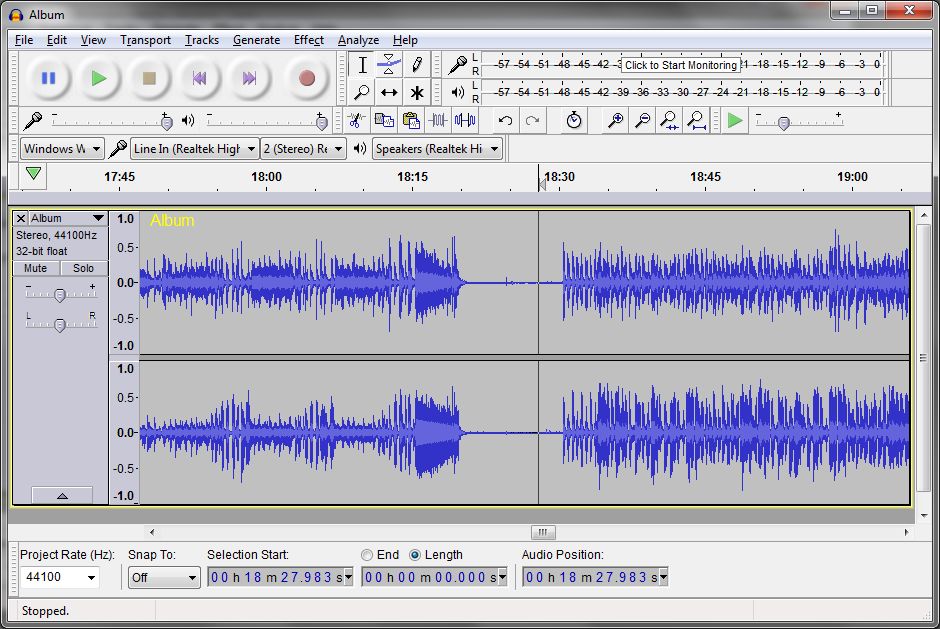Open the Analyze menu

(358, 40)
